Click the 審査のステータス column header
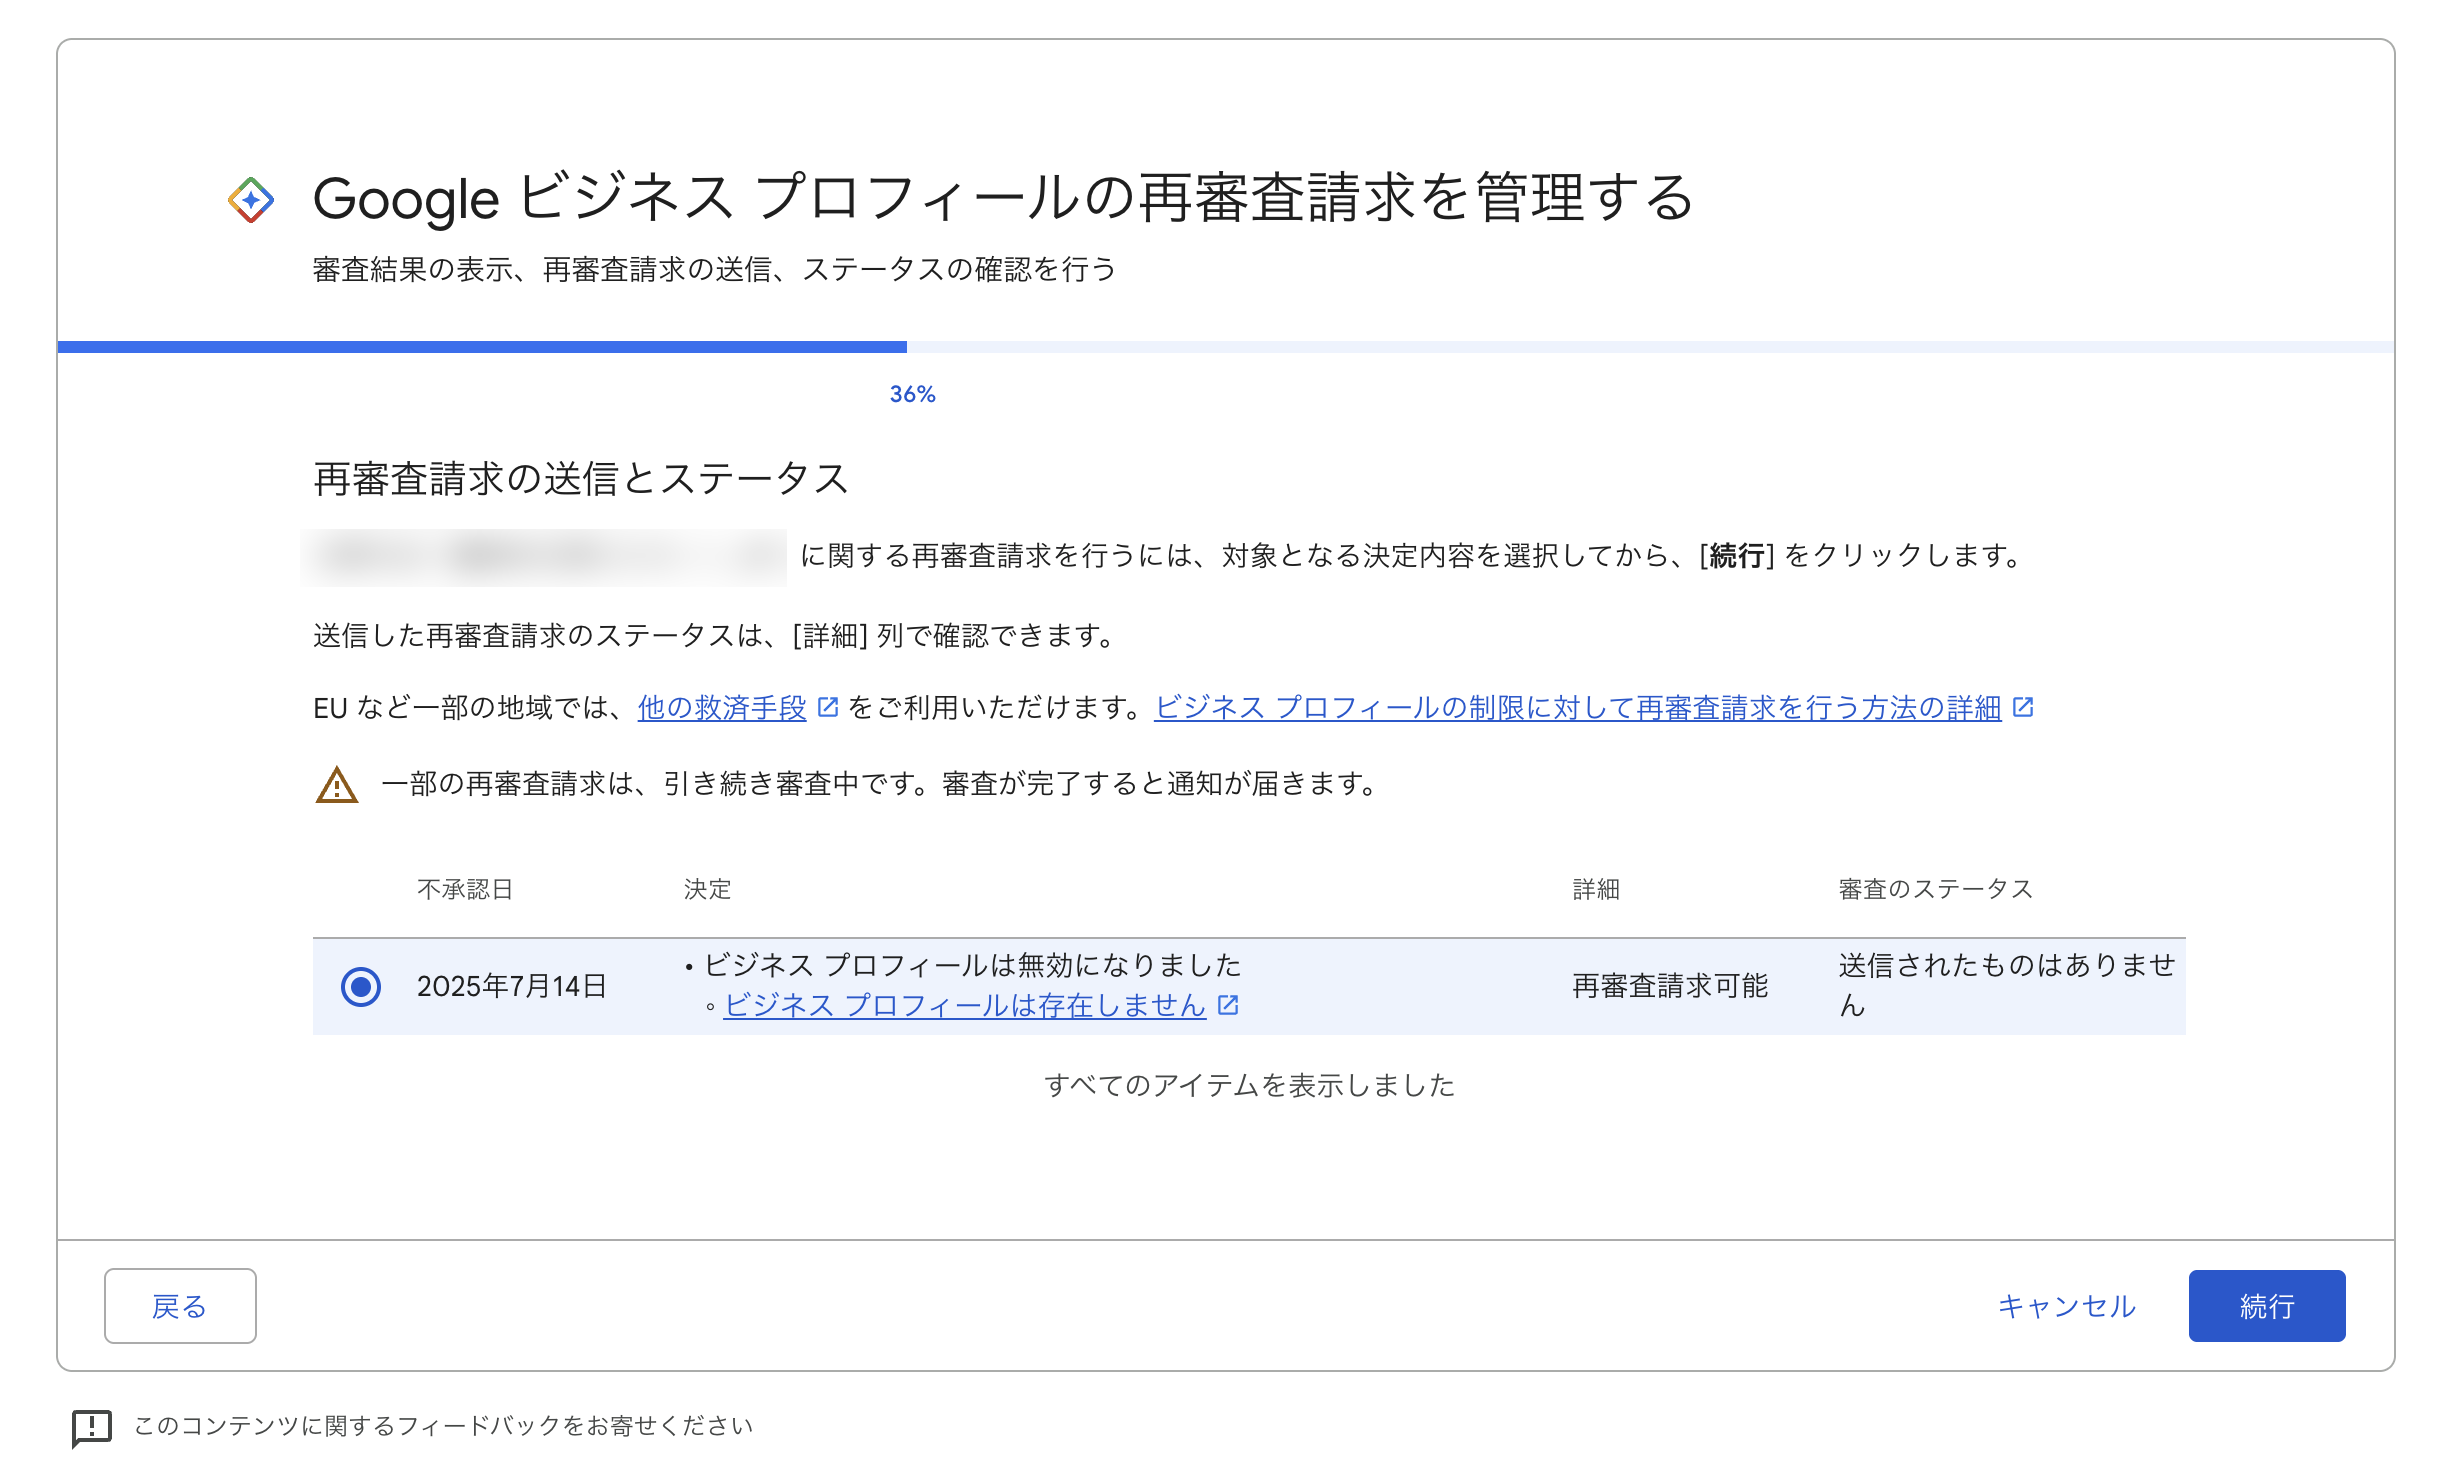This screenshot has height=1464, width=2452. click(x=1936, y=889)
